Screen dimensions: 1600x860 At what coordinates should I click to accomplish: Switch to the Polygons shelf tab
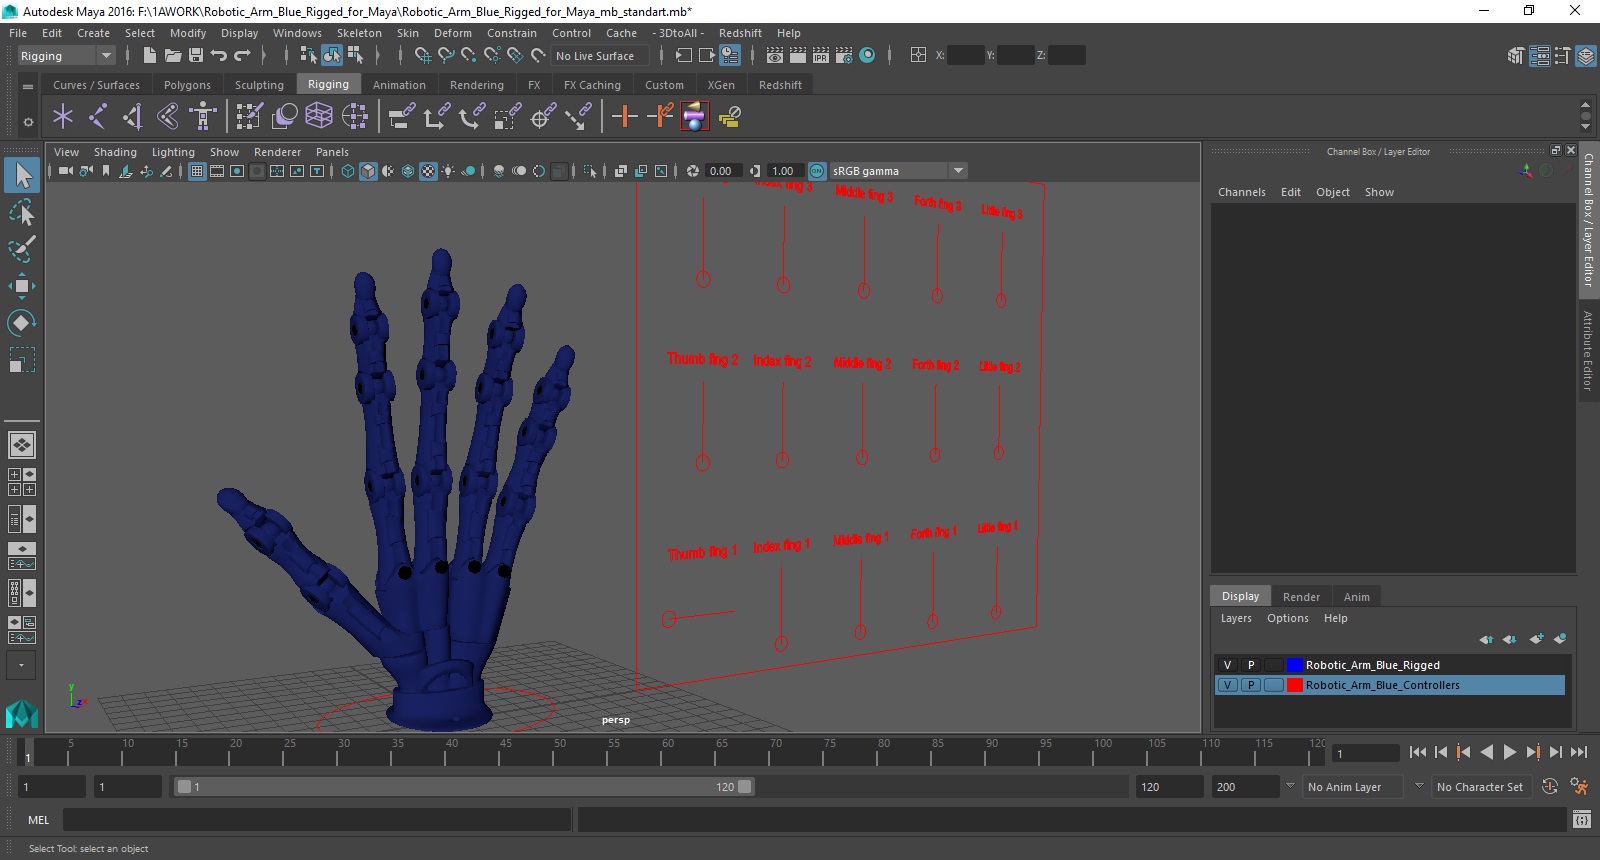(x=187, y=85)
